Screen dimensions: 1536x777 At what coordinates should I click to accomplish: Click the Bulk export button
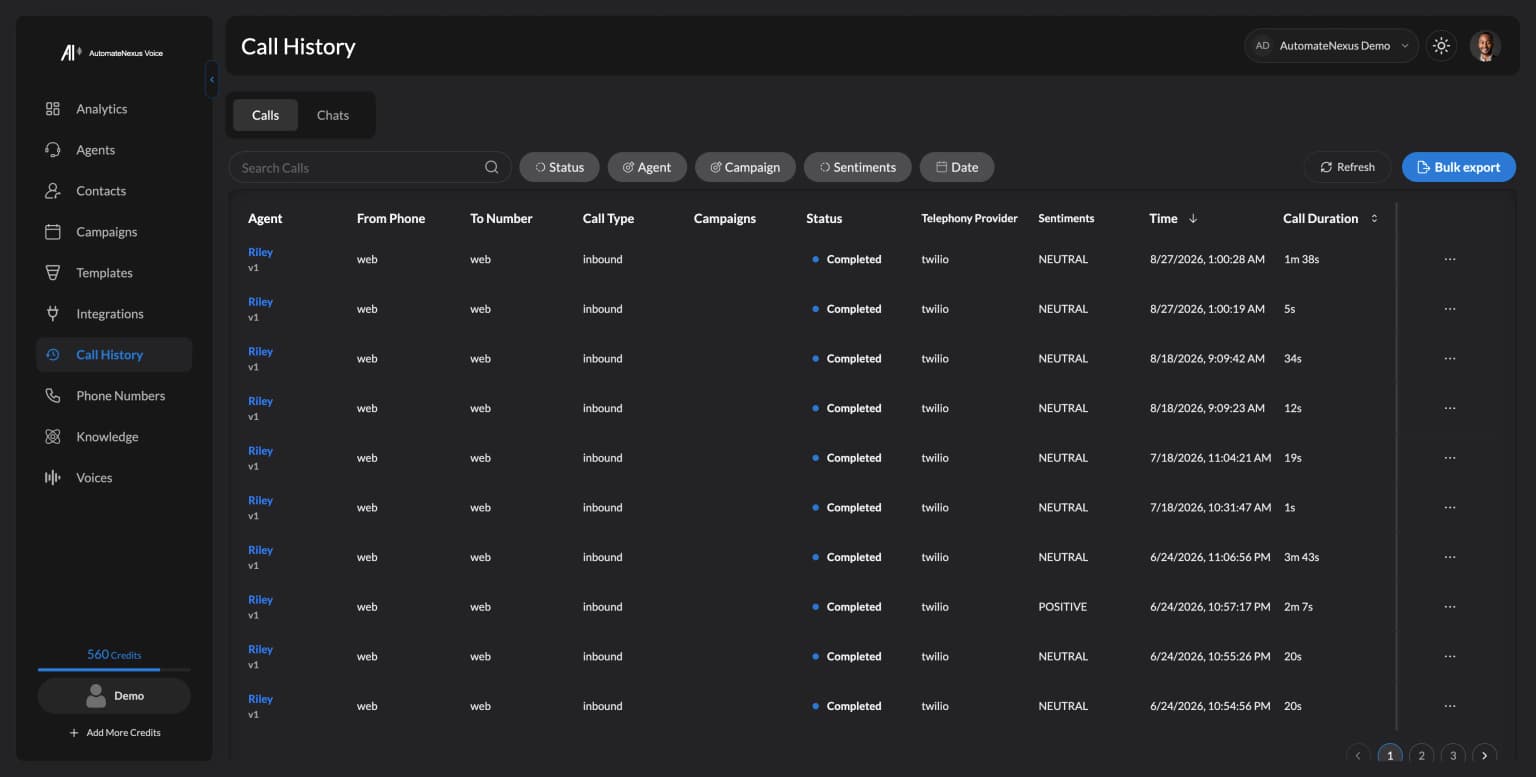pyautogui.click(x=1459, y=167)
